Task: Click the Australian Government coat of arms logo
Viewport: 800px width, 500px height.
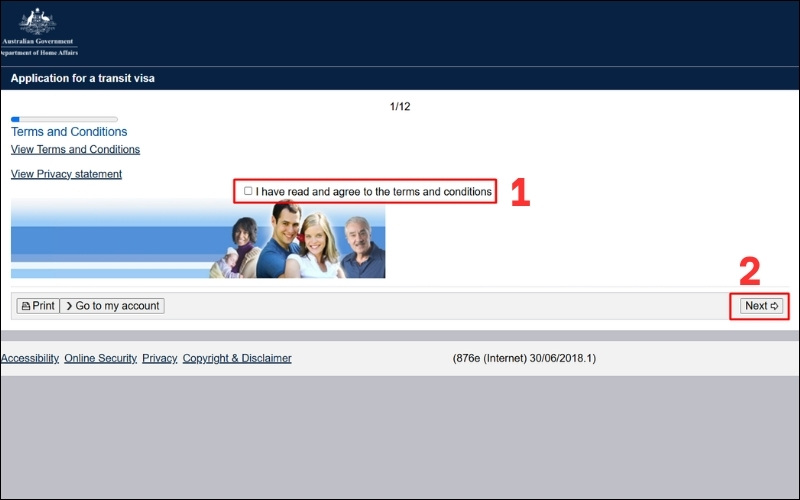Action: click(x=38, y=20)
